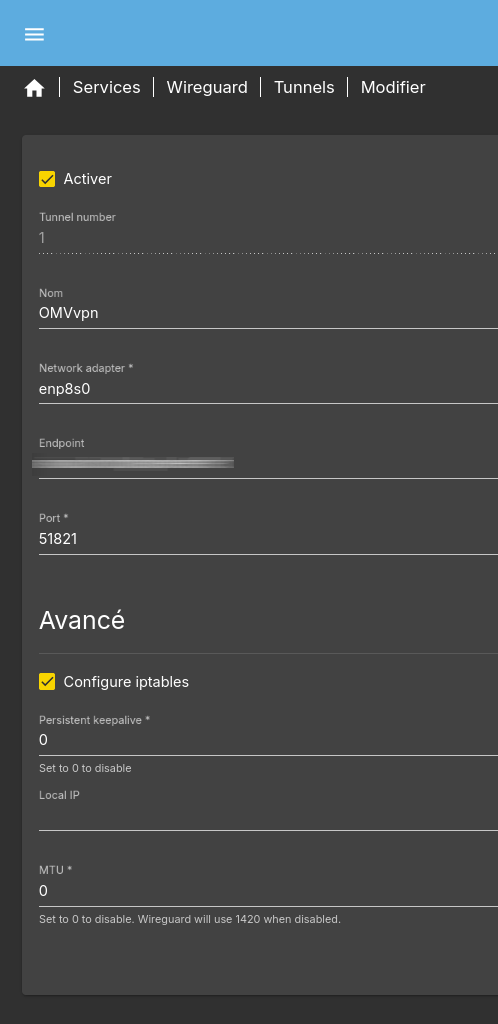Open the Network adapter selector enp8s0
The height and width of the screenshot is (1024, 498).
pos(268,389)
